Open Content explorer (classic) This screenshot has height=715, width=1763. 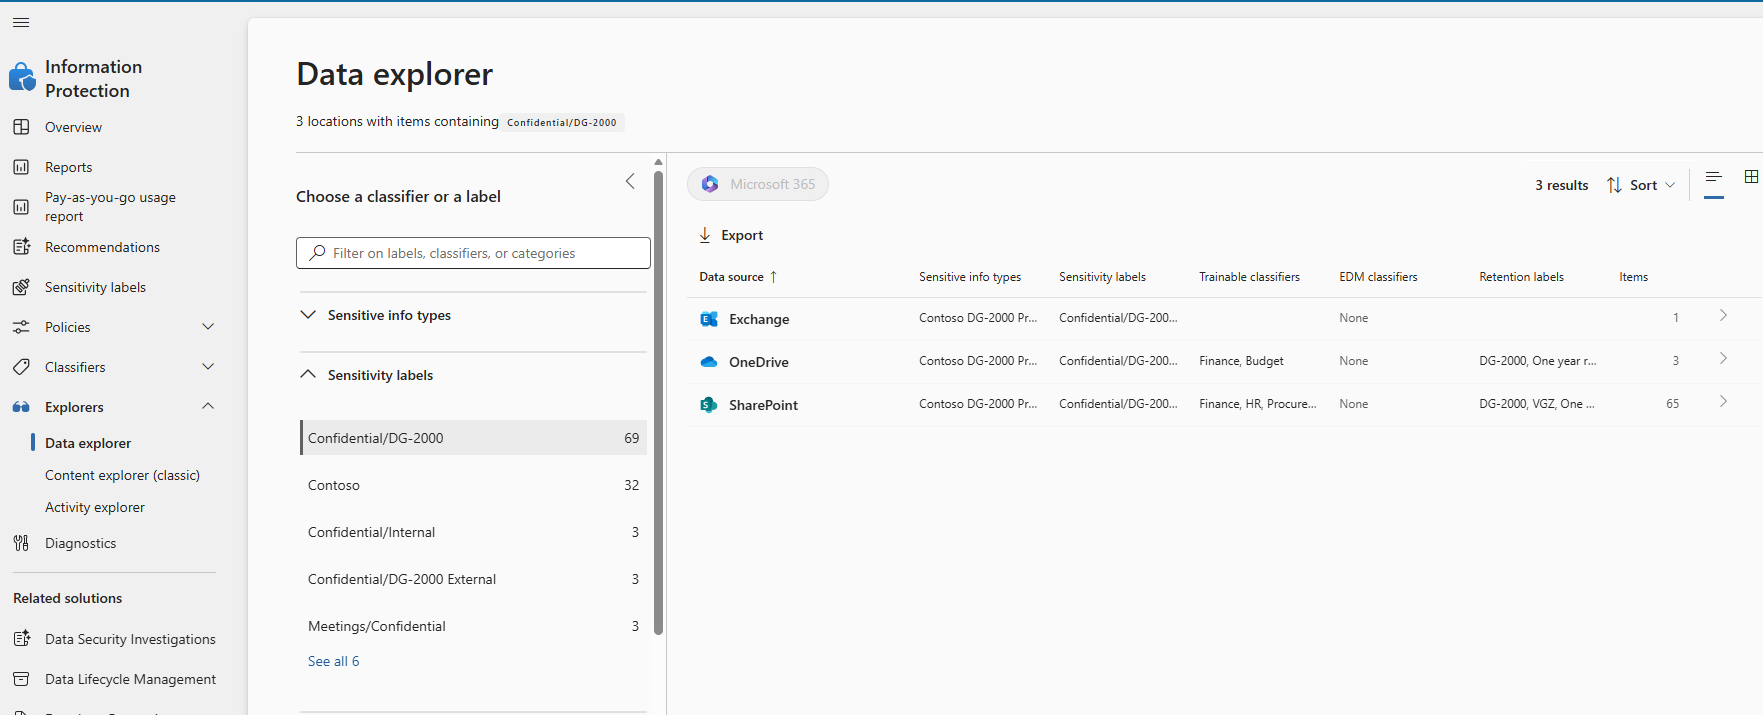[x=122, y=475]
